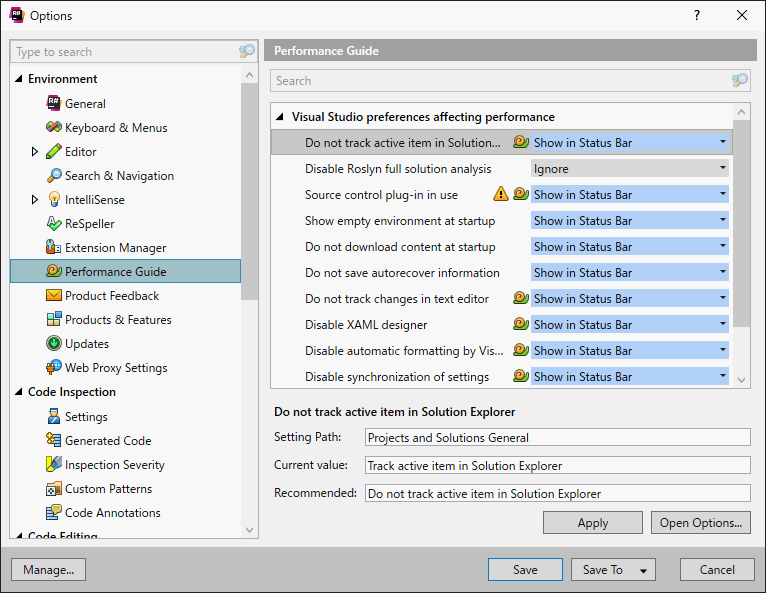Select Product Feedback in the options tree
The height and width of the screenshot is (593, 766).
point(112,296)
